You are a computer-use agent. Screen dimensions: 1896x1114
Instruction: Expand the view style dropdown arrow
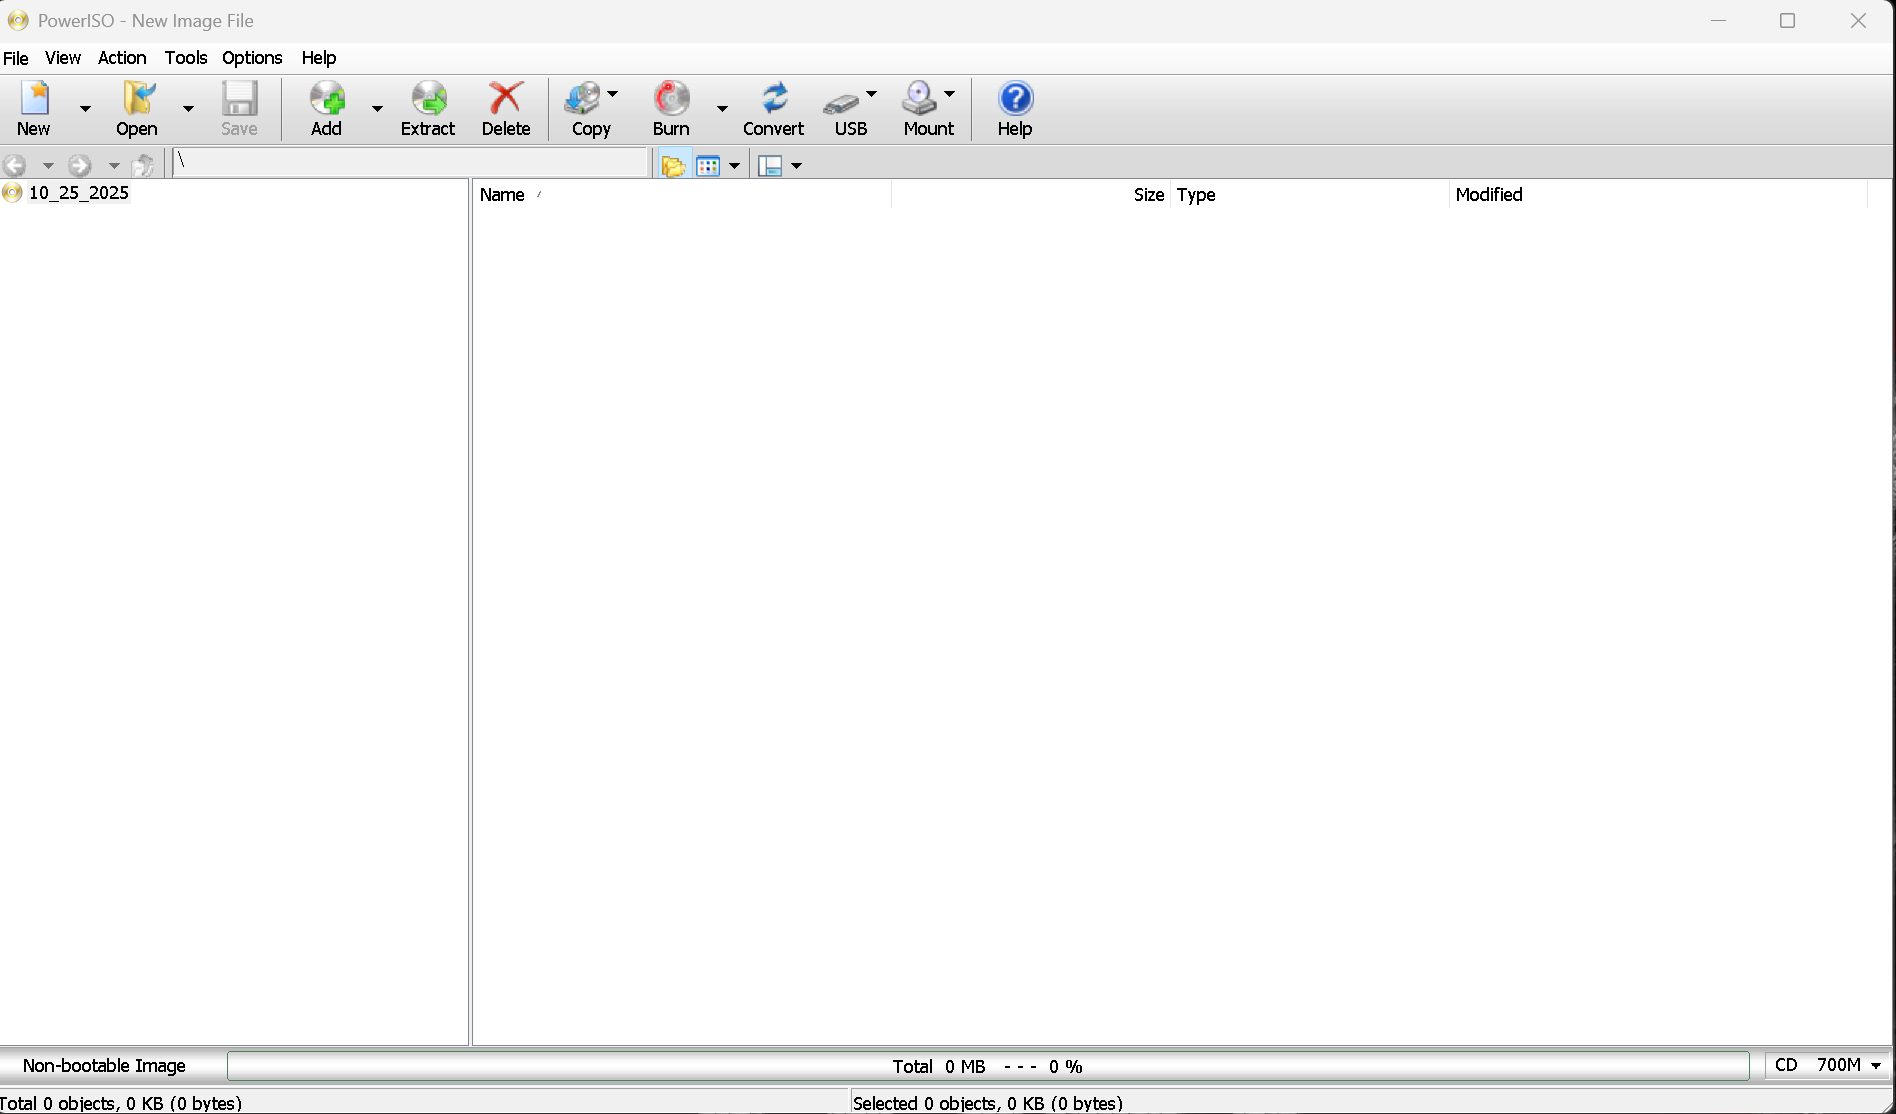(x=734, y=165)
